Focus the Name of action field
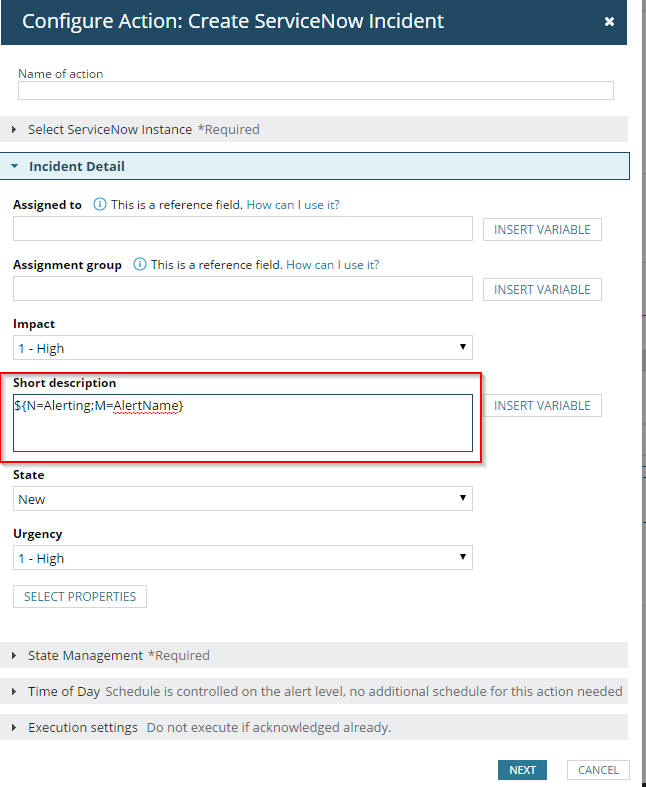Viewport: 646px width, 787px height. coord(315,91)
